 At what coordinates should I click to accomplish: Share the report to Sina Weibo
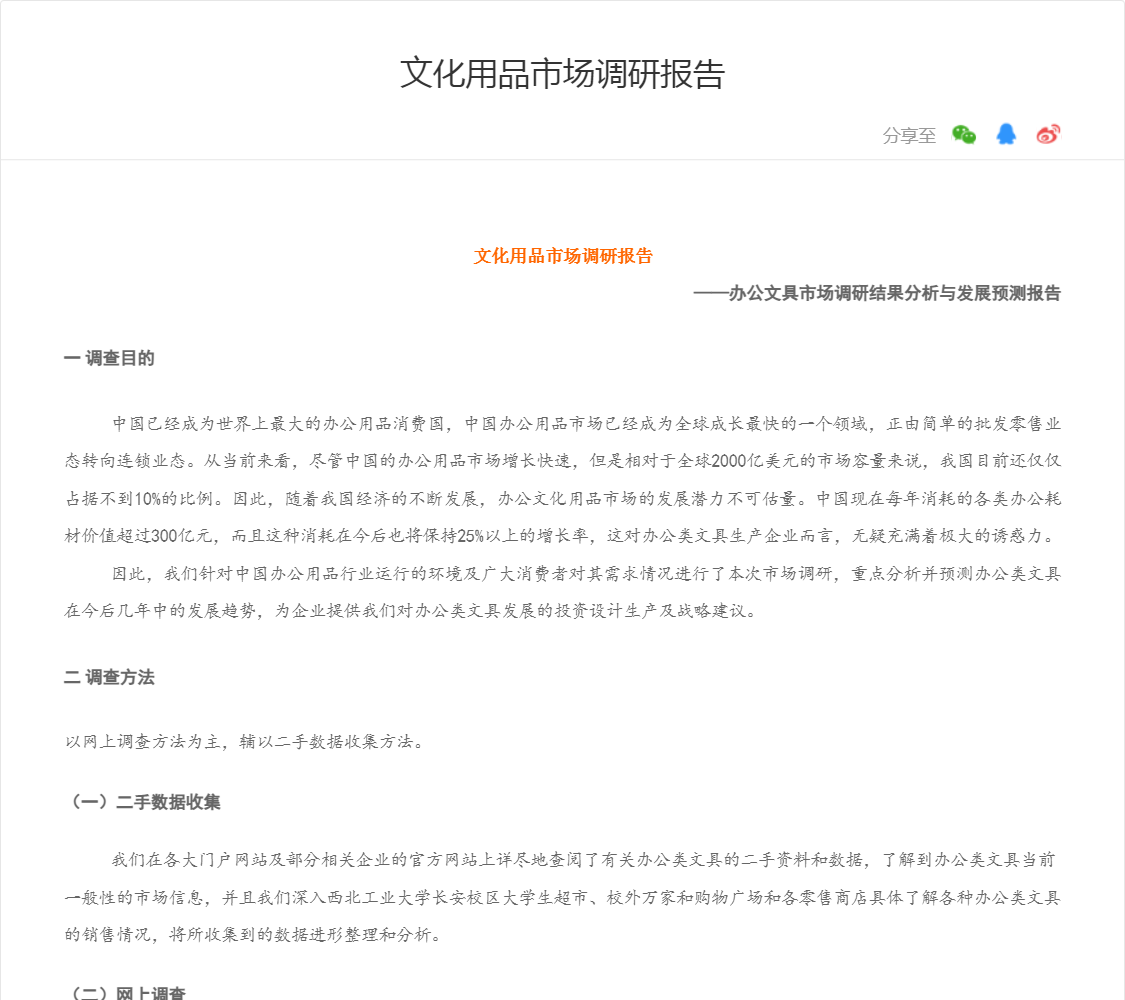1048,135
